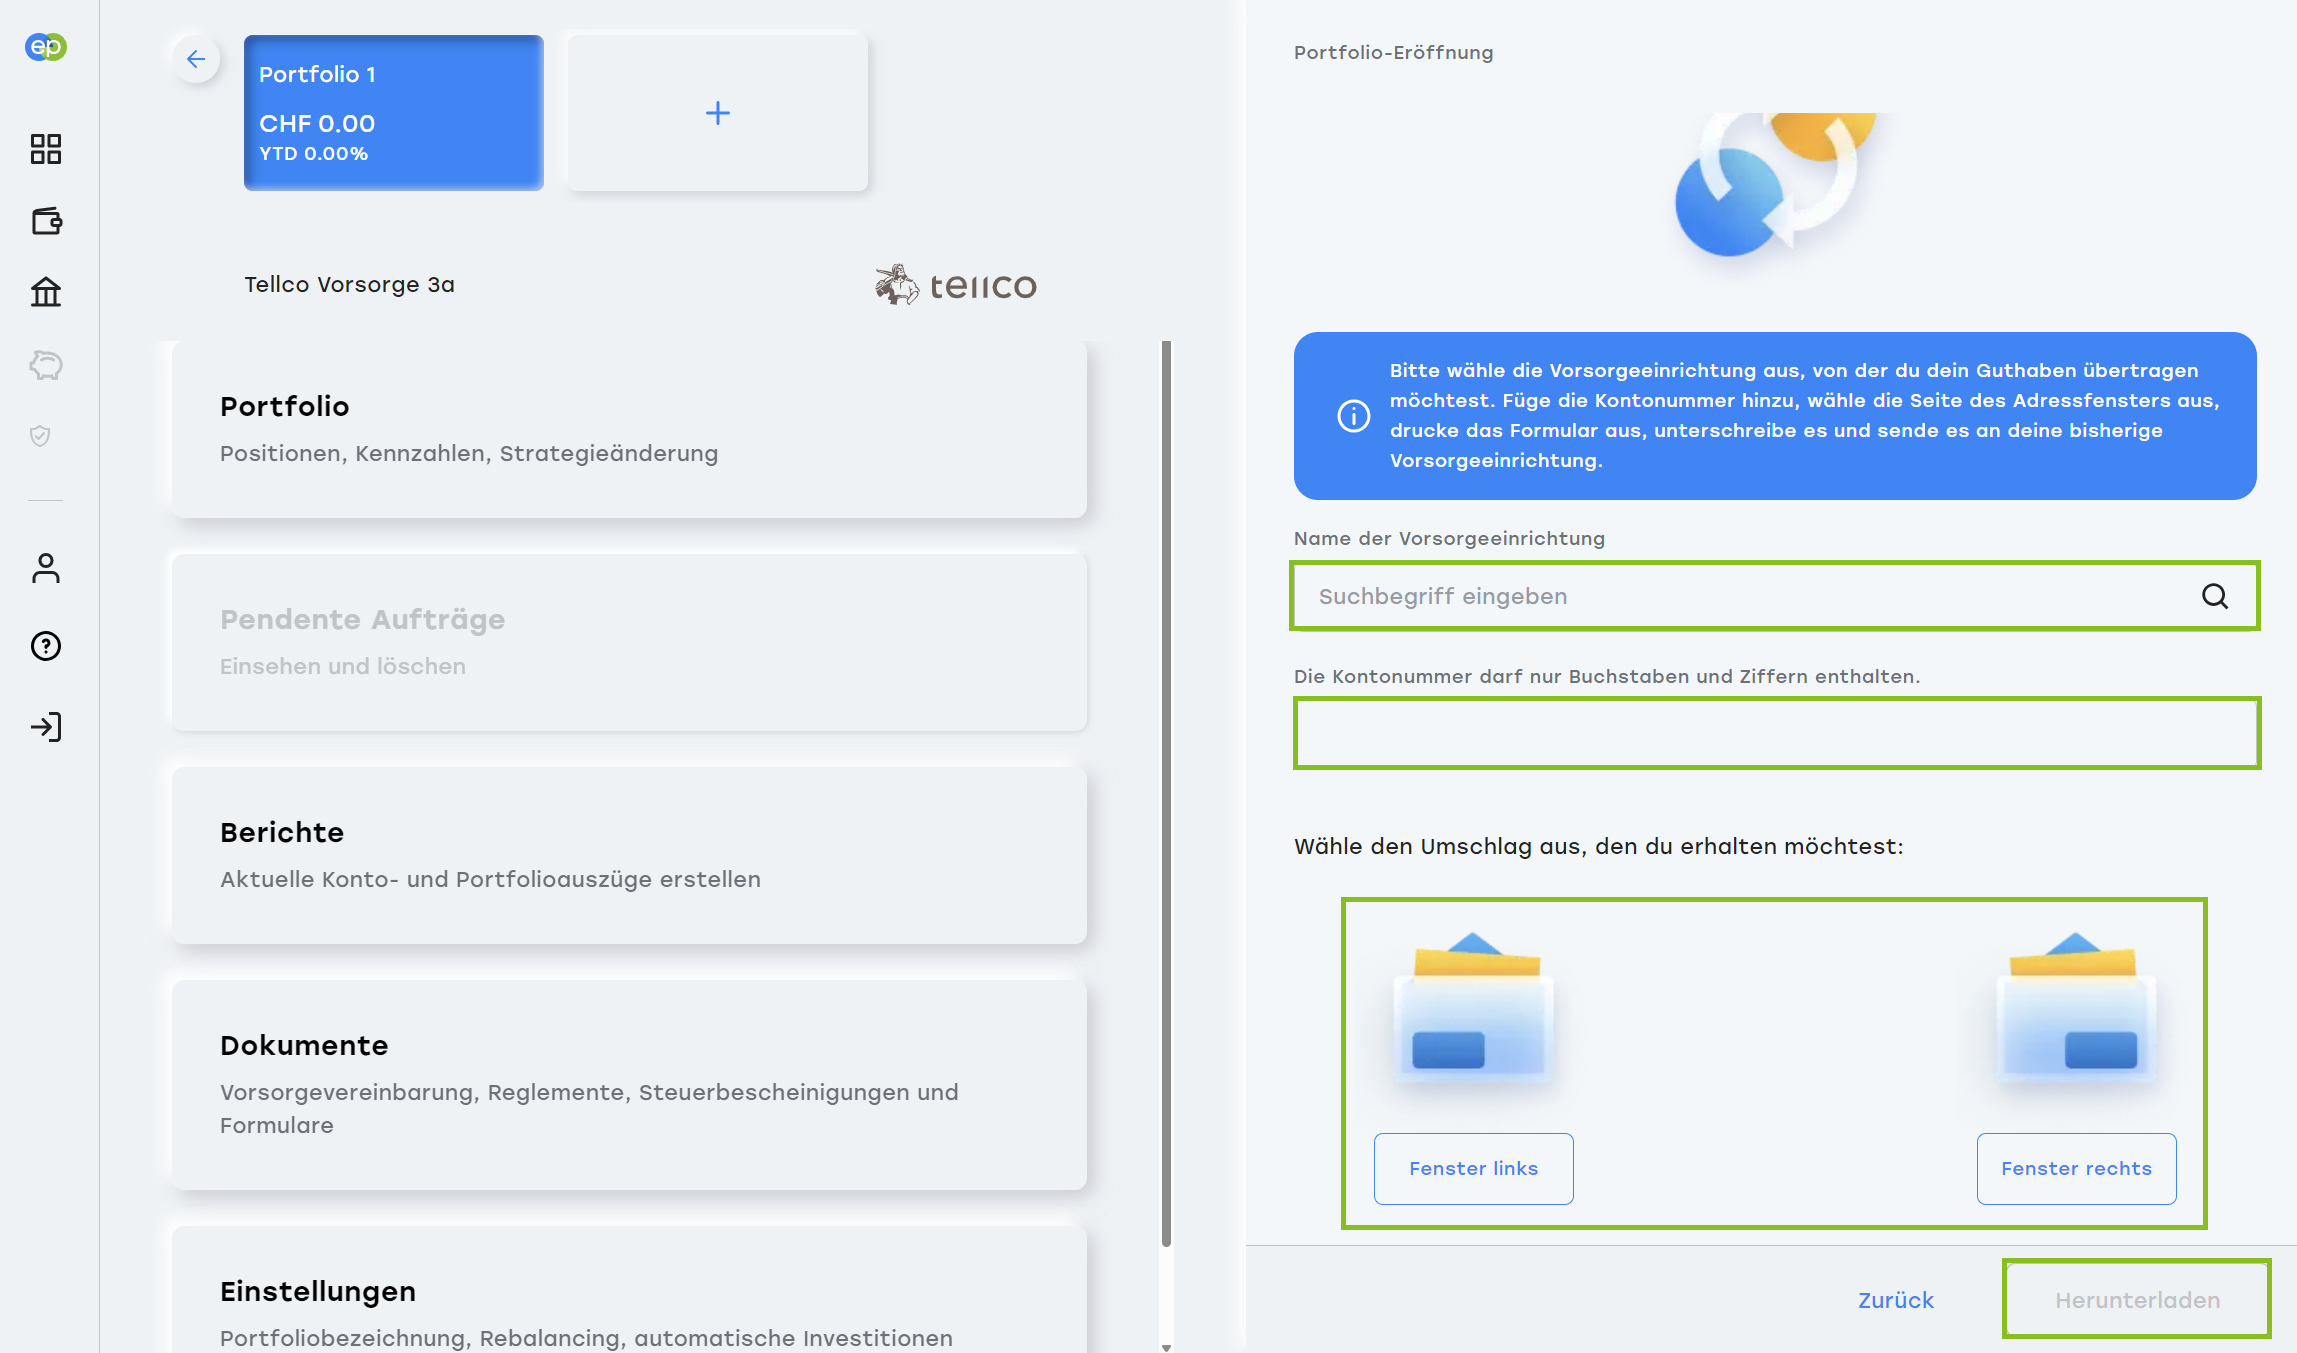
Task: Click the Herunterladen button
Action: [x=2137, y=1300]
